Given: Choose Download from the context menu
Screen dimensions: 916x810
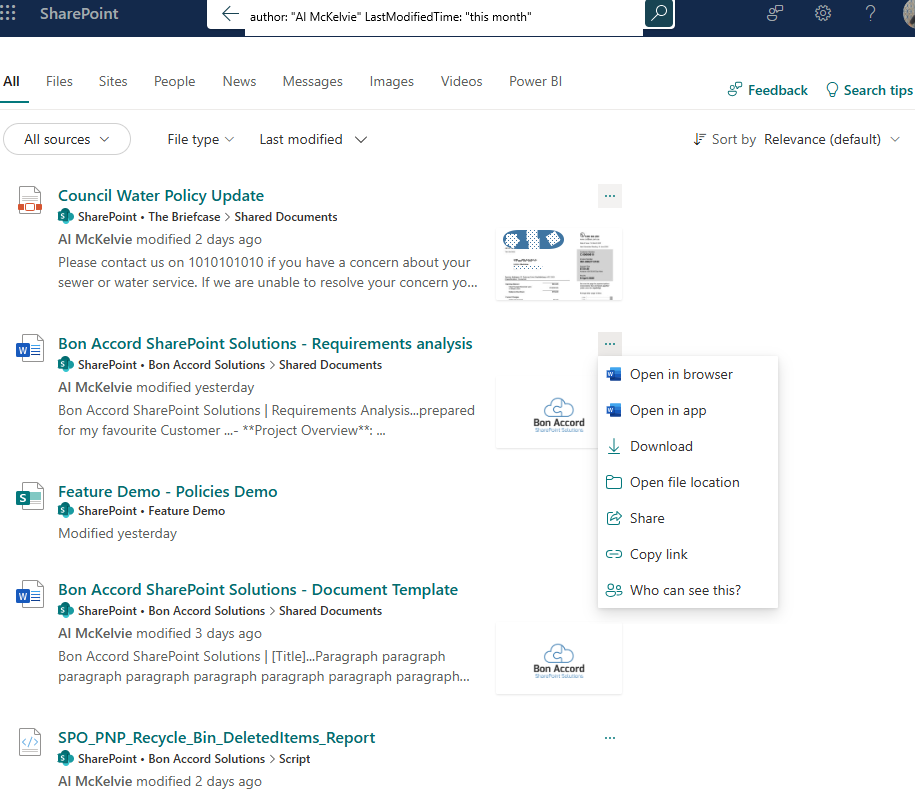Looking at the screenshot, I should click(688, 446).
